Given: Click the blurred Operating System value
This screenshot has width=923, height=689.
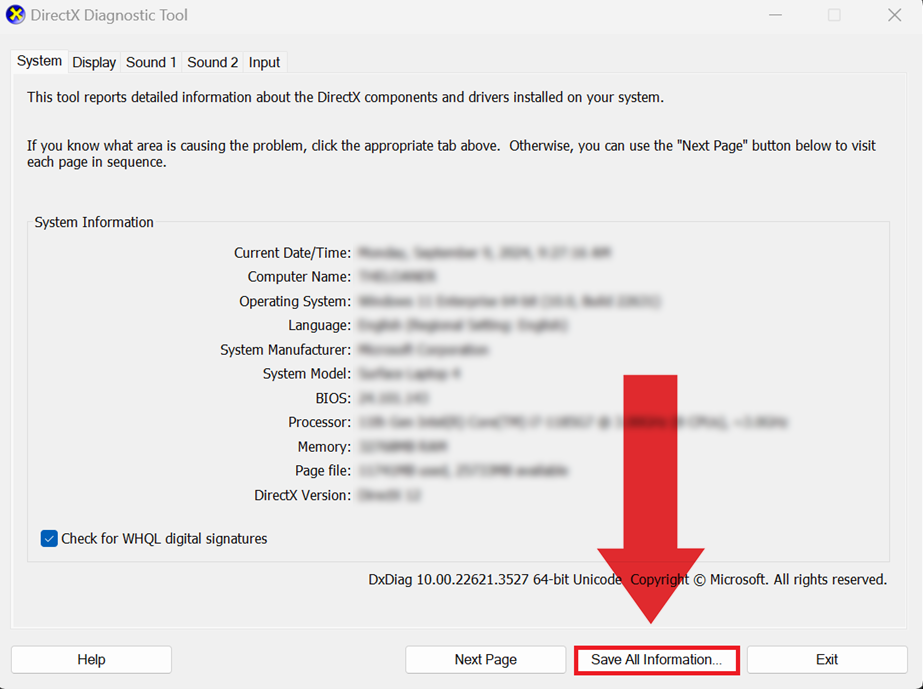Looking at the screenshot, I should click(x=508, y=301).
